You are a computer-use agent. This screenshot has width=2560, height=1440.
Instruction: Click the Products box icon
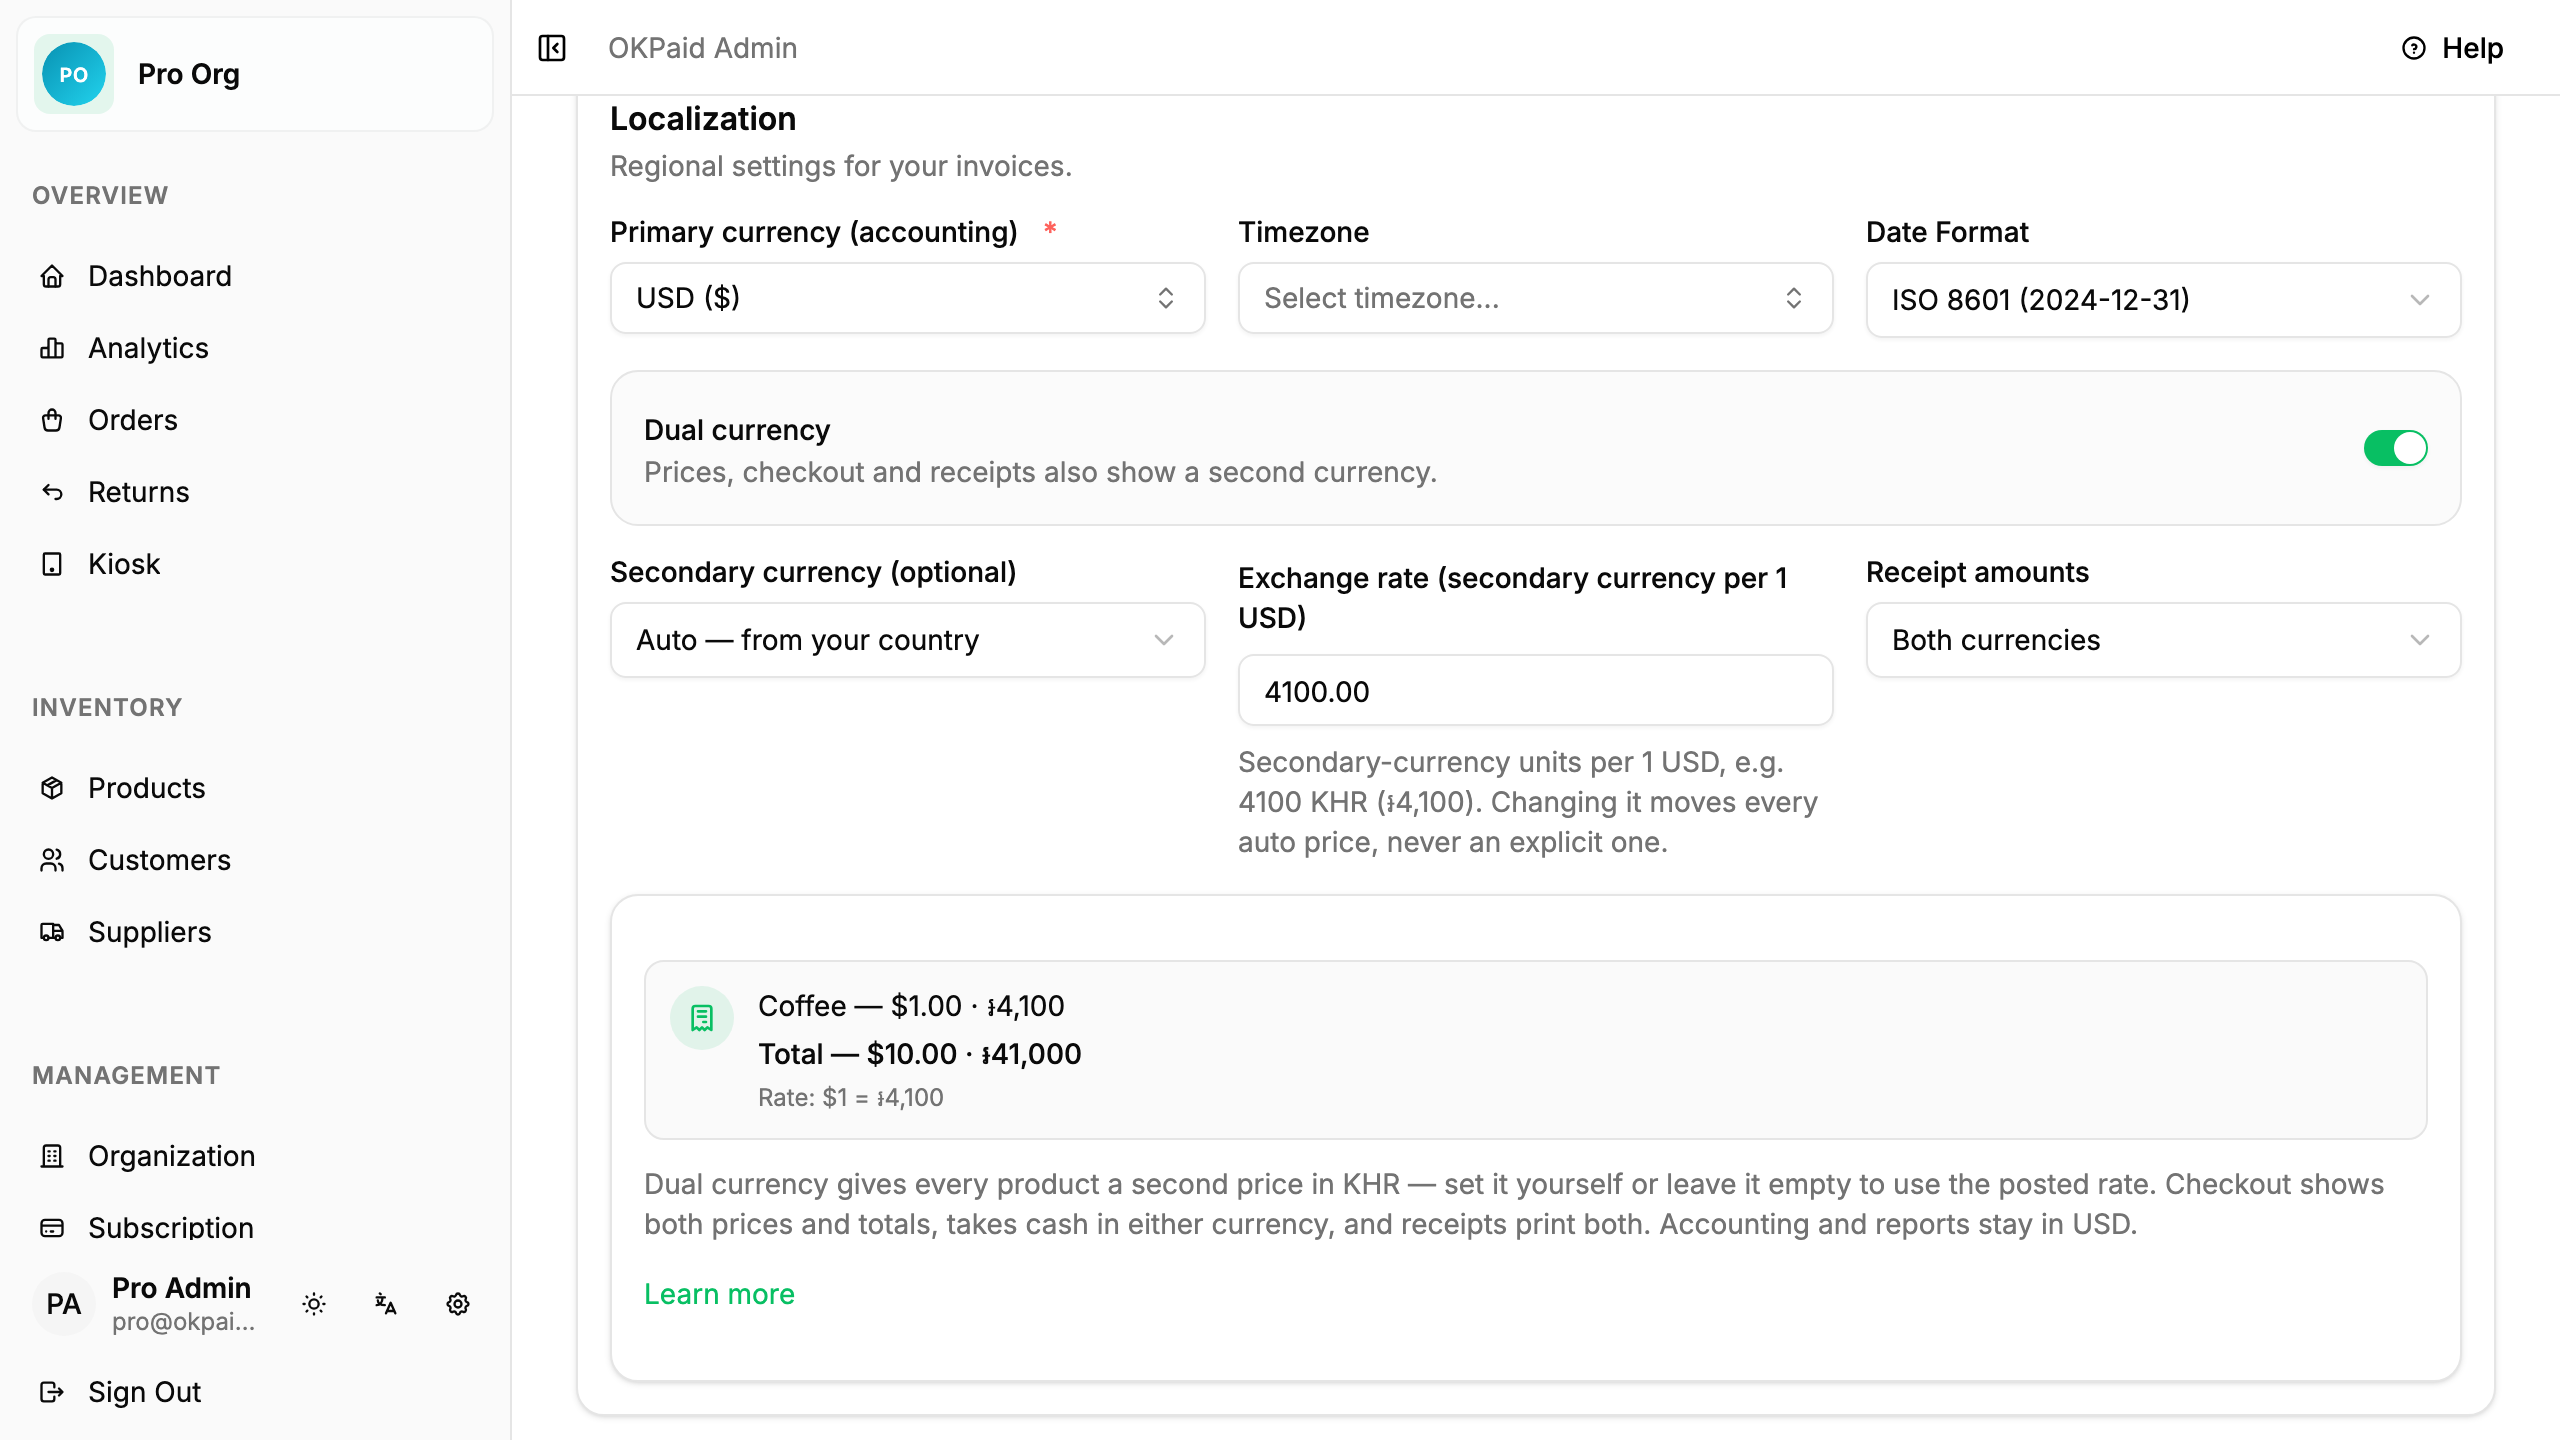coord(52,788)
